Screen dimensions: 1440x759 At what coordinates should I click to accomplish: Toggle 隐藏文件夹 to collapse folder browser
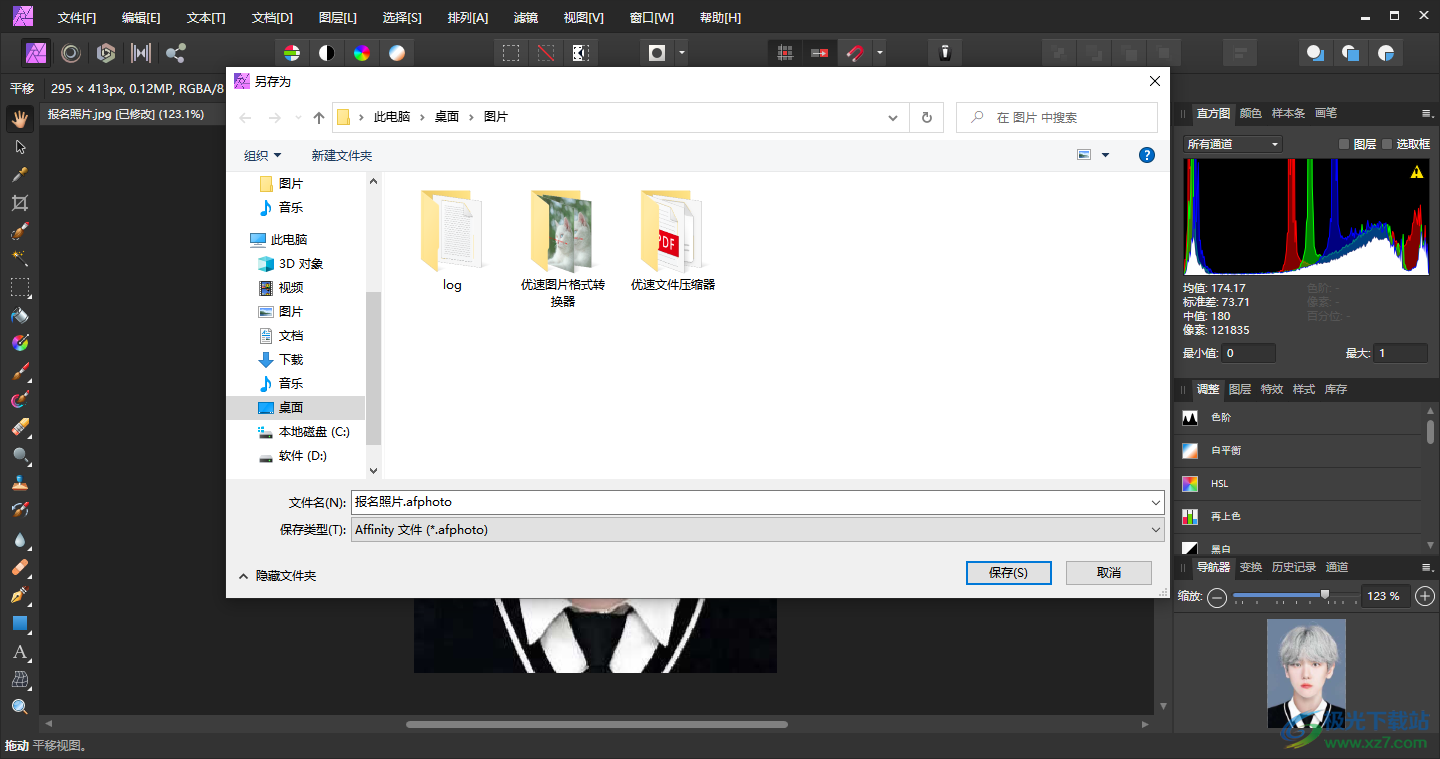tap(277, 576)
